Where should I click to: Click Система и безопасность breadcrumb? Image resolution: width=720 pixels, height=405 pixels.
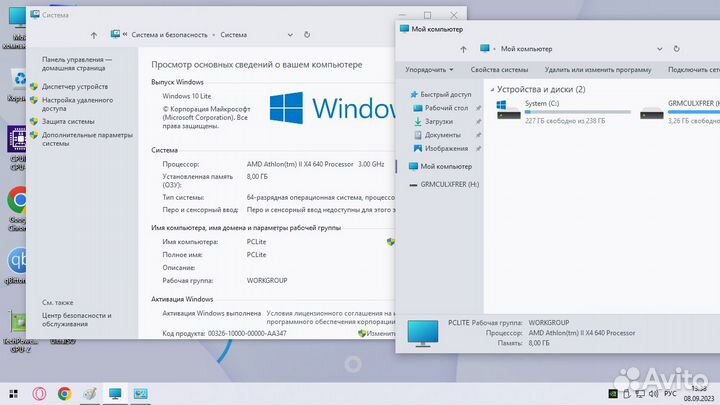point(169,35)
